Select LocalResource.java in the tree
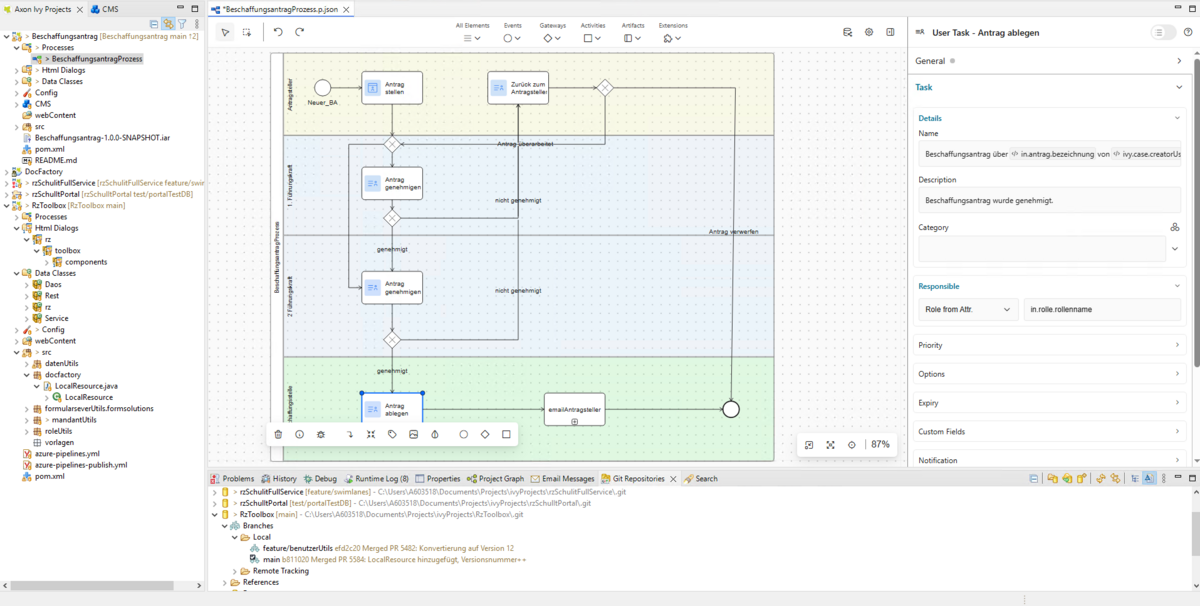Screen dimensions: 1200x606 (86, 386)
